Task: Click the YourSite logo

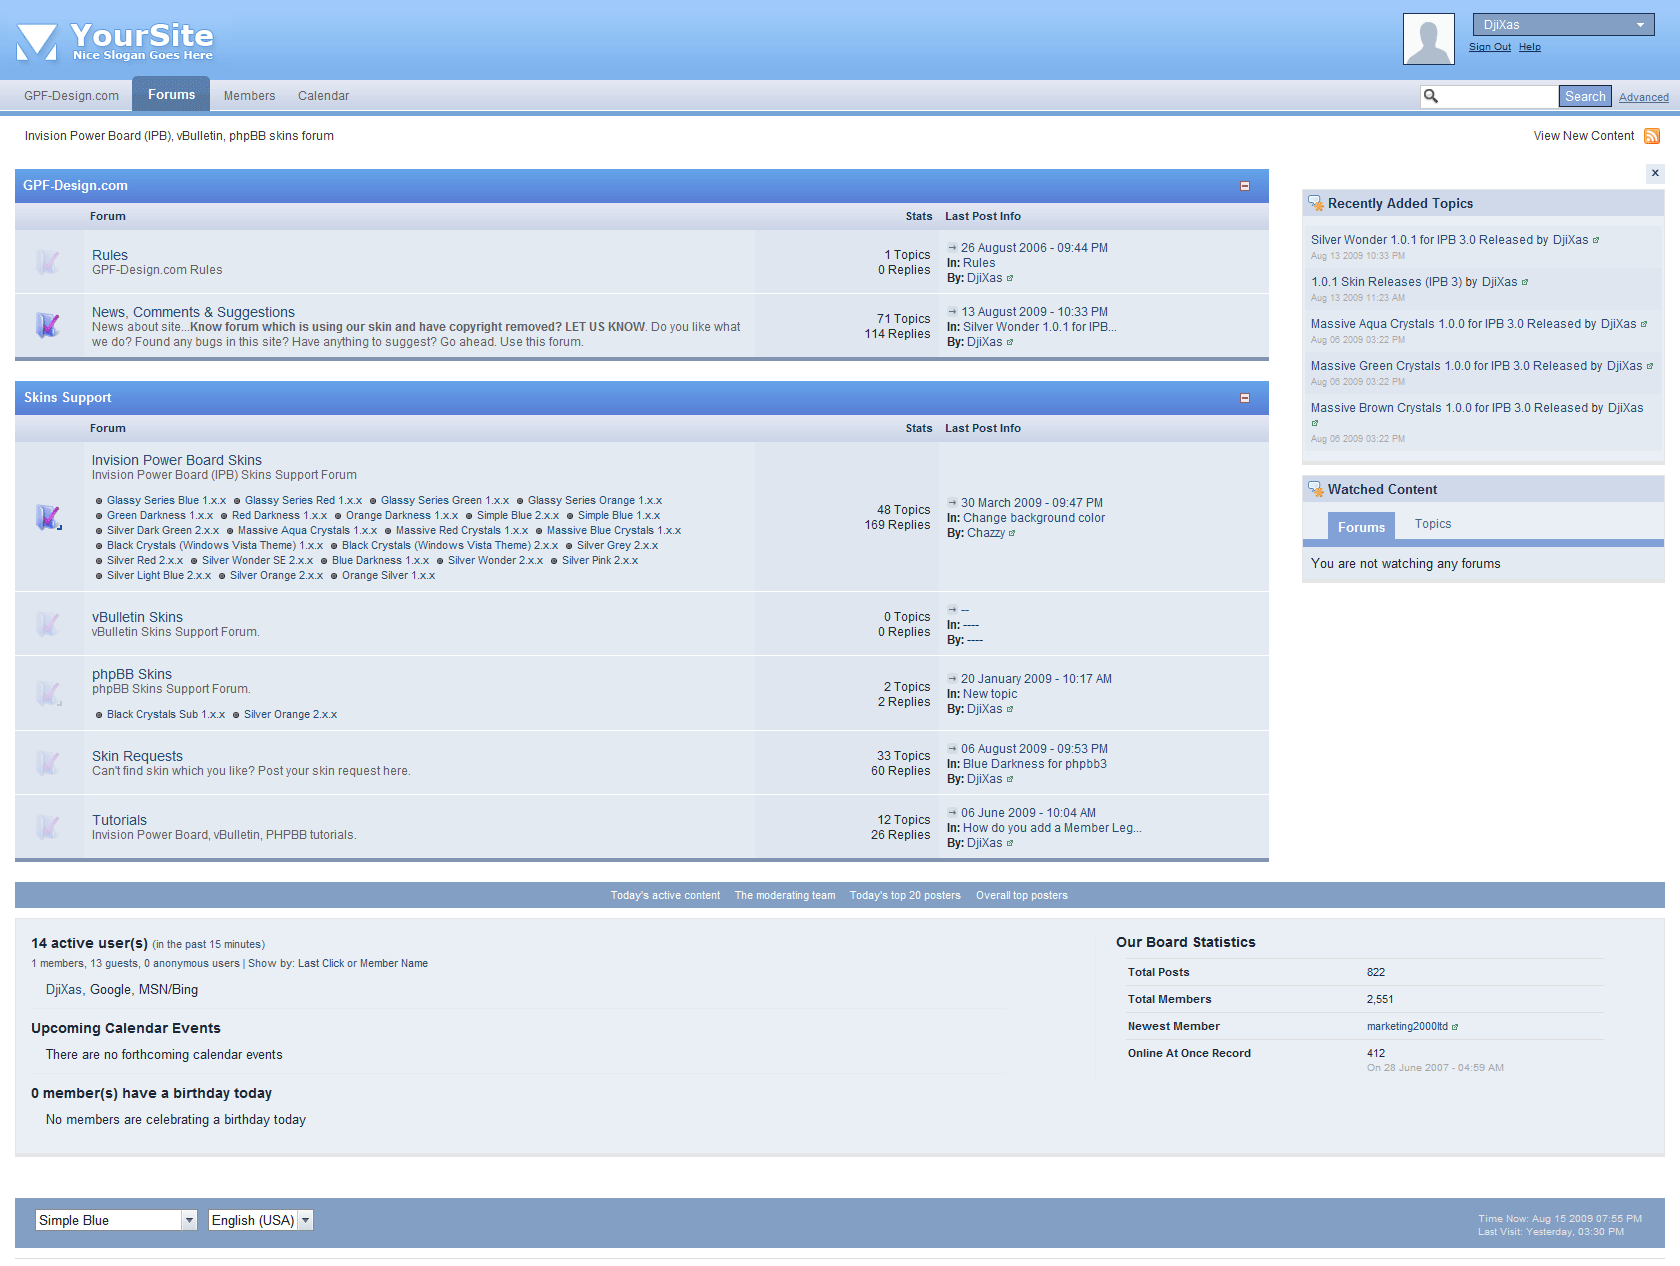Action: (115, 41)
